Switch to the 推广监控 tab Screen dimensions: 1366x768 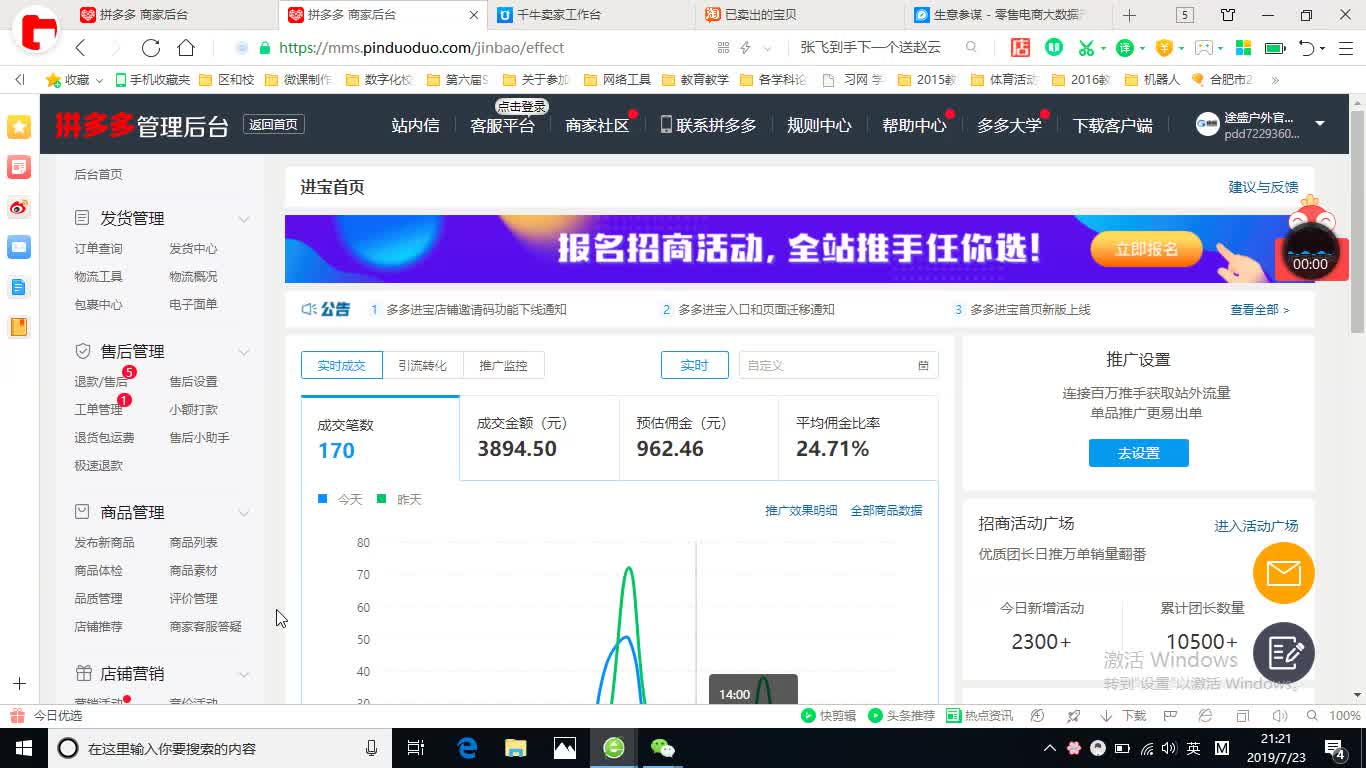coord(503,365)
